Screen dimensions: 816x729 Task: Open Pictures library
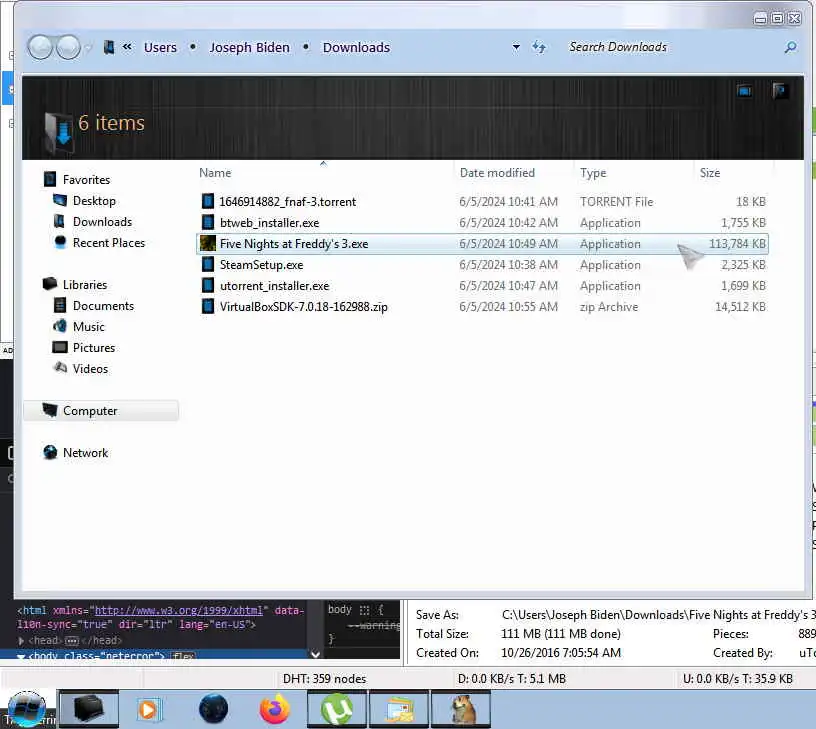94,348
